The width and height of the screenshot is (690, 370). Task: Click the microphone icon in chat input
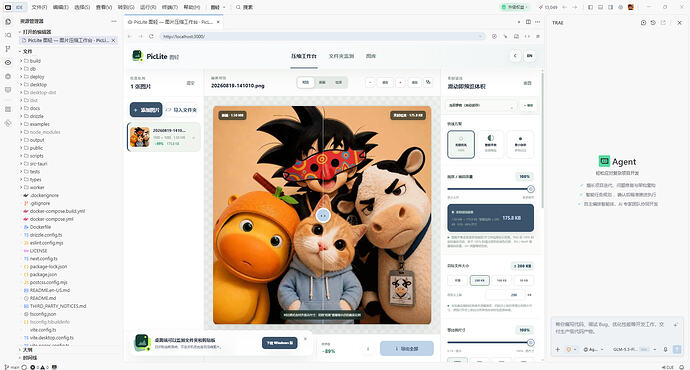point(665,349)
